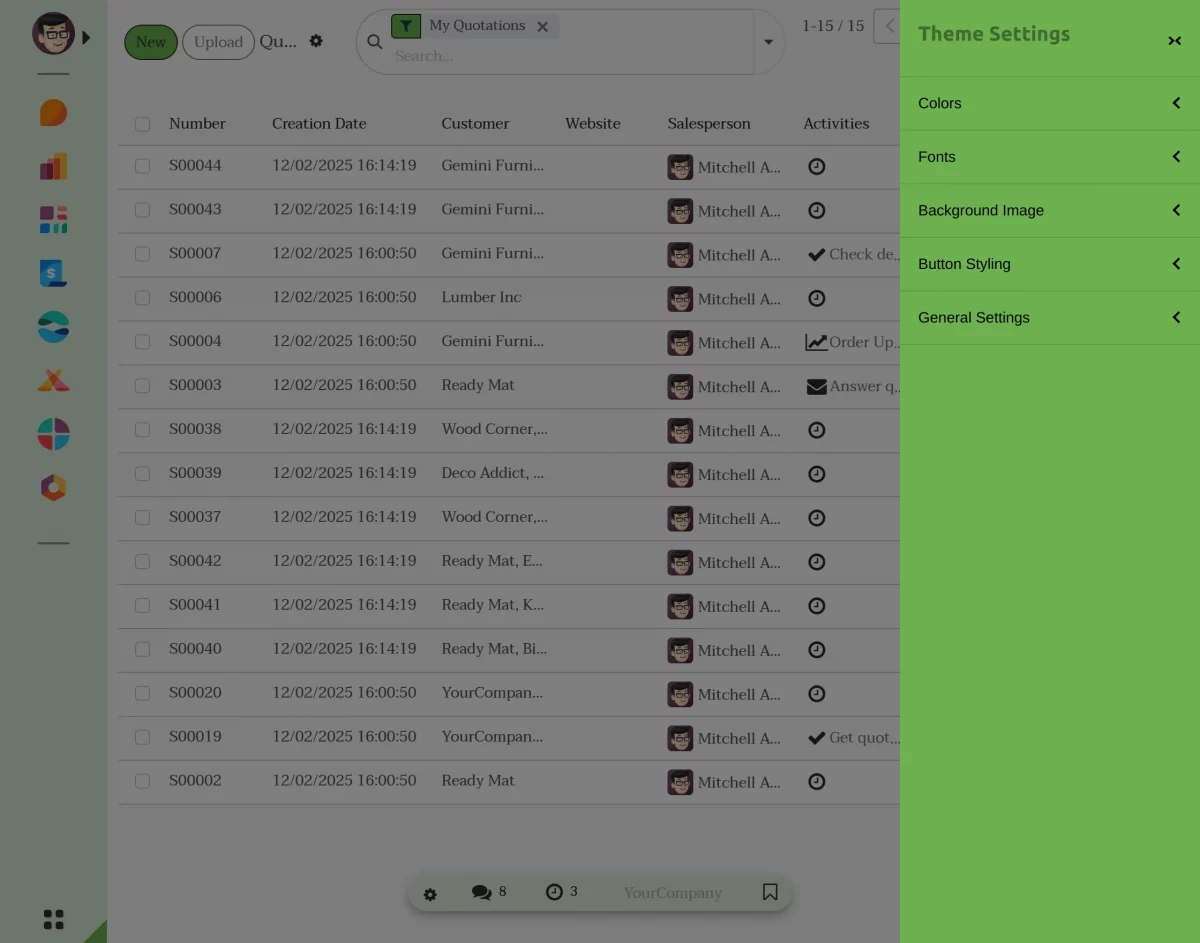Screen dimensions: 1200x943
Task: Open the messages icon showing 8
Action: (x=483, y=891)
